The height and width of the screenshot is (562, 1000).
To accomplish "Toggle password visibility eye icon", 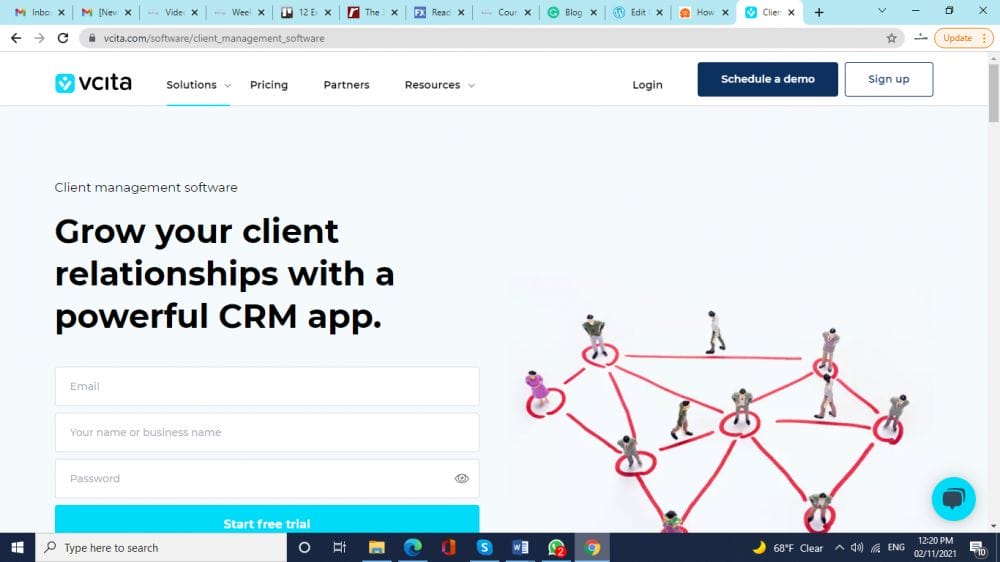I will coord(461,479).
